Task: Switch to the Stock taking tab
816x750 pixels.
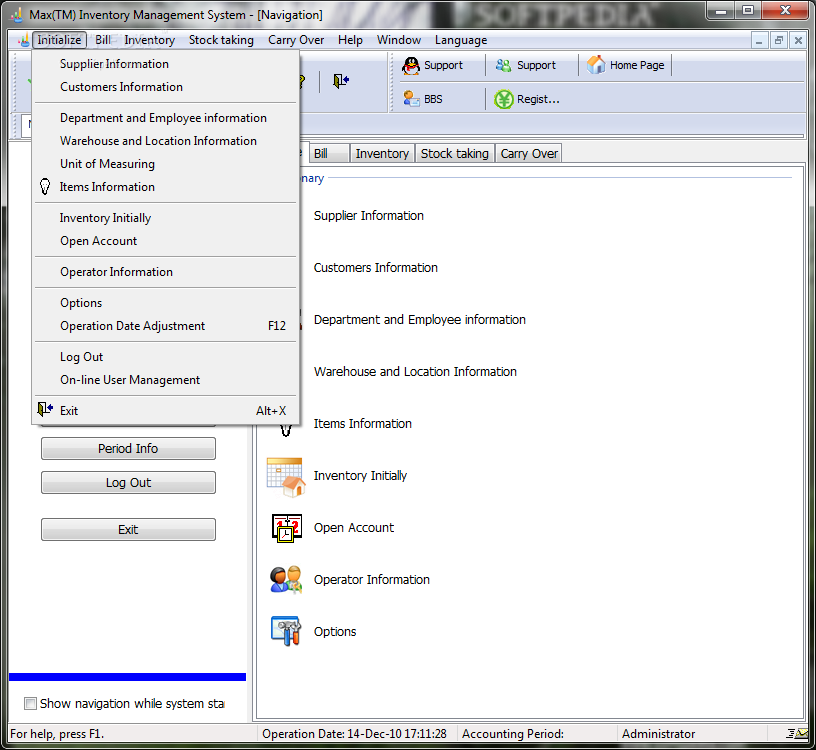Action: [454, 154]
